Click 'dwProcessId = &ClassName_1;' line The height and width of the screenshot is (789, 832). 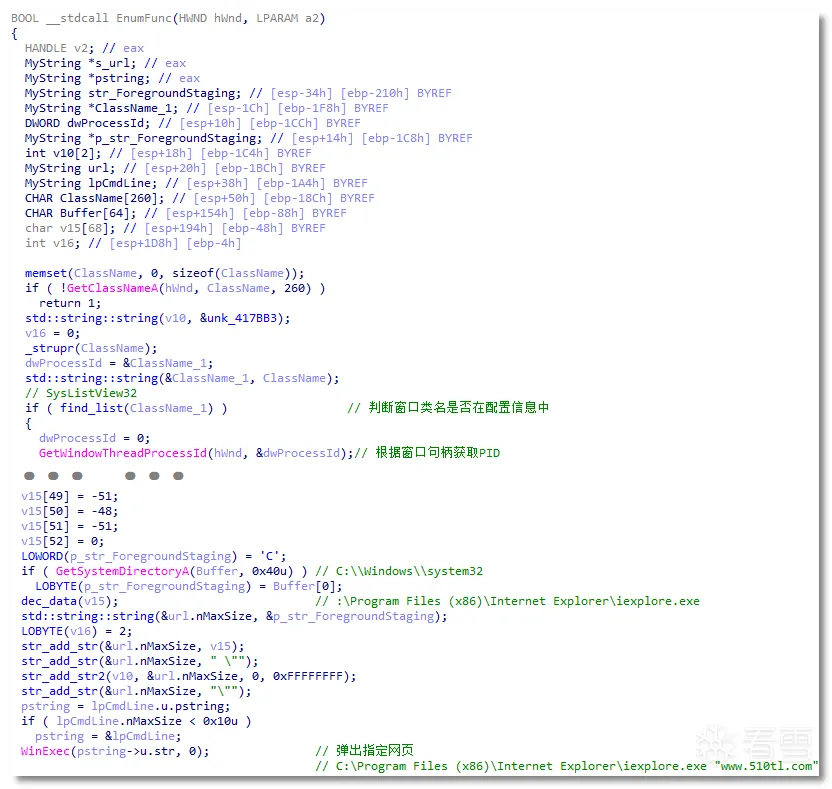119,363
